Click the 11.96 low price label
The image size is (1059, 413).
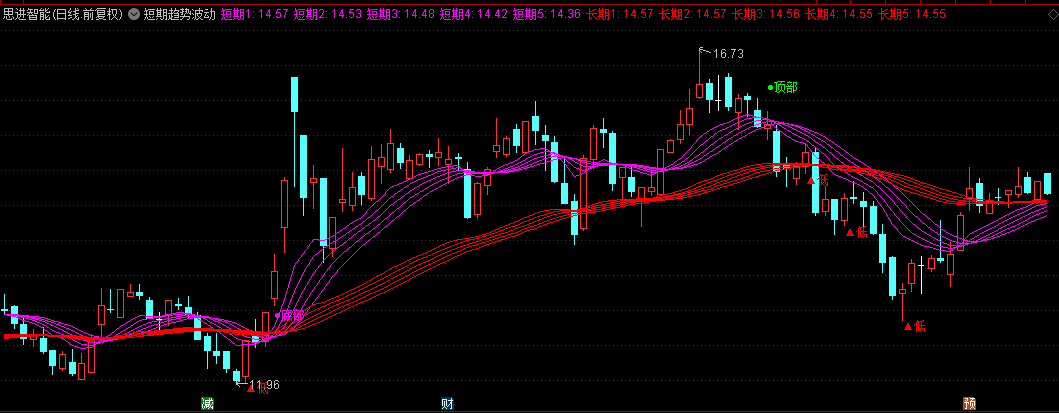pos(263,385)
